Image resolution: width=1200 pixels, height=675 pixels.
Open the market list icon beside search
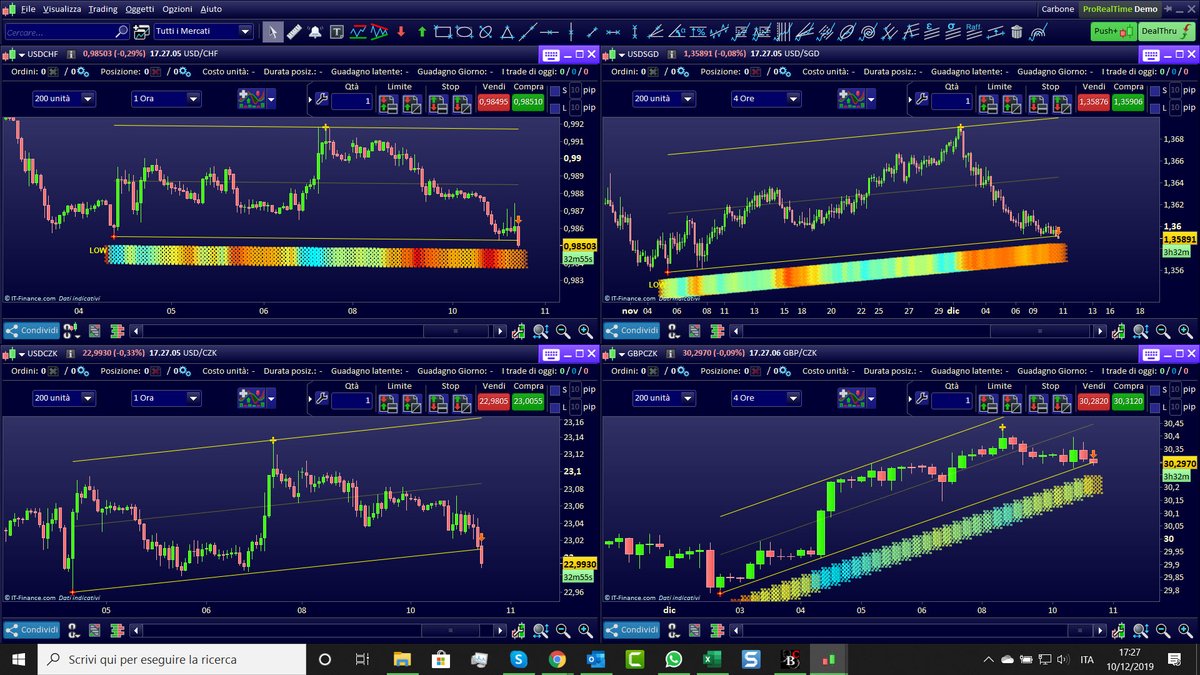click(x=142, y=32)
